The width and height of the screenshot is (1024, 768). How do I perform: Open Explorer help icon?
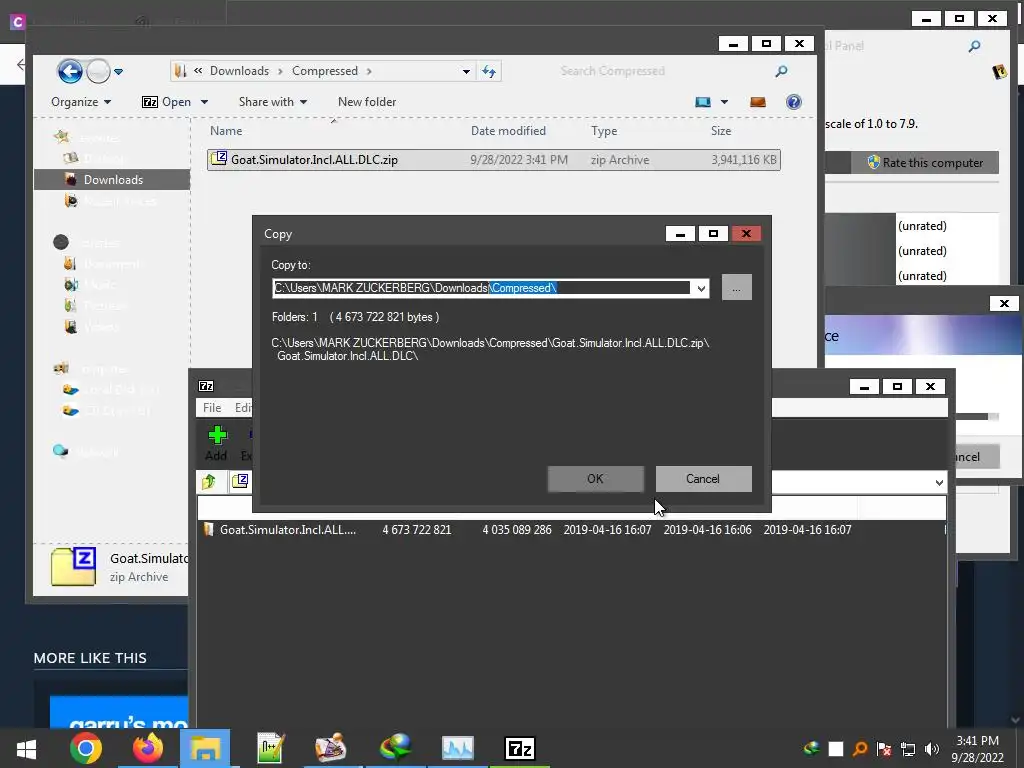click(x=793, y=102)
